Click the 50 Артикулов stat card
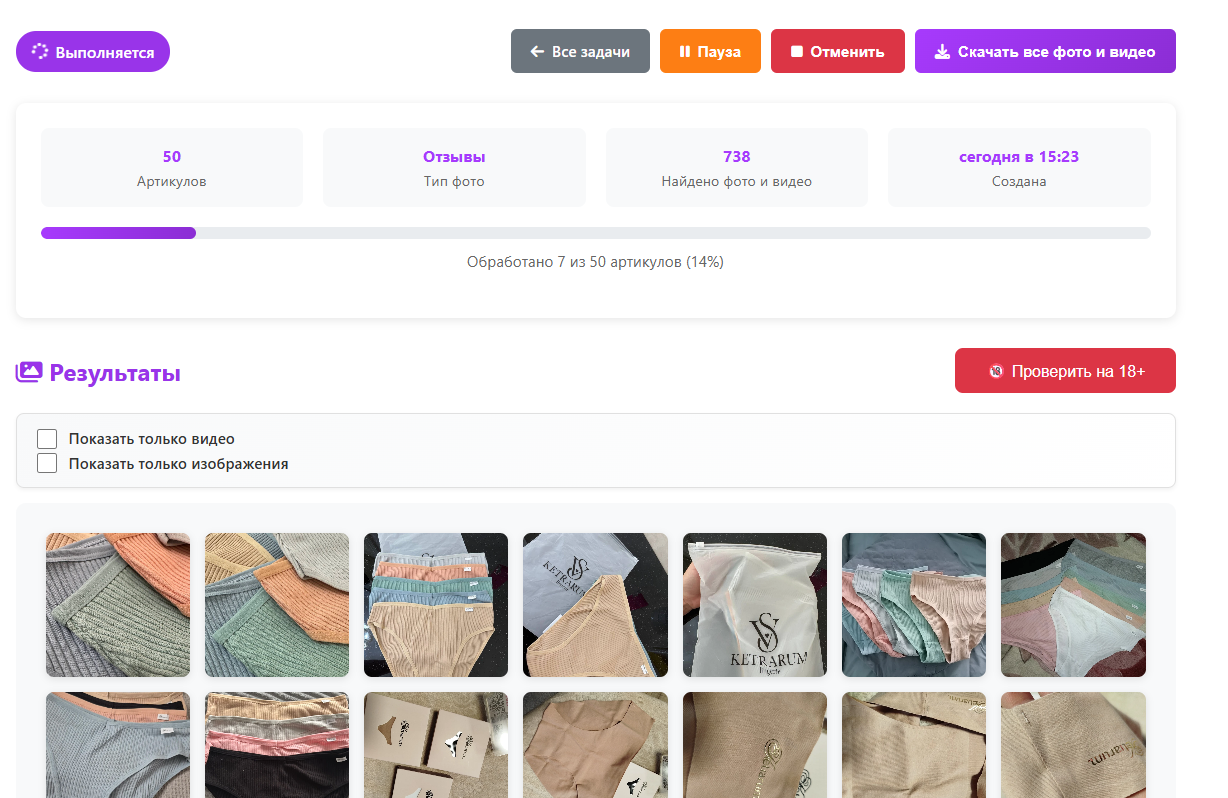The image size is (1228, 798). point(172,168)
